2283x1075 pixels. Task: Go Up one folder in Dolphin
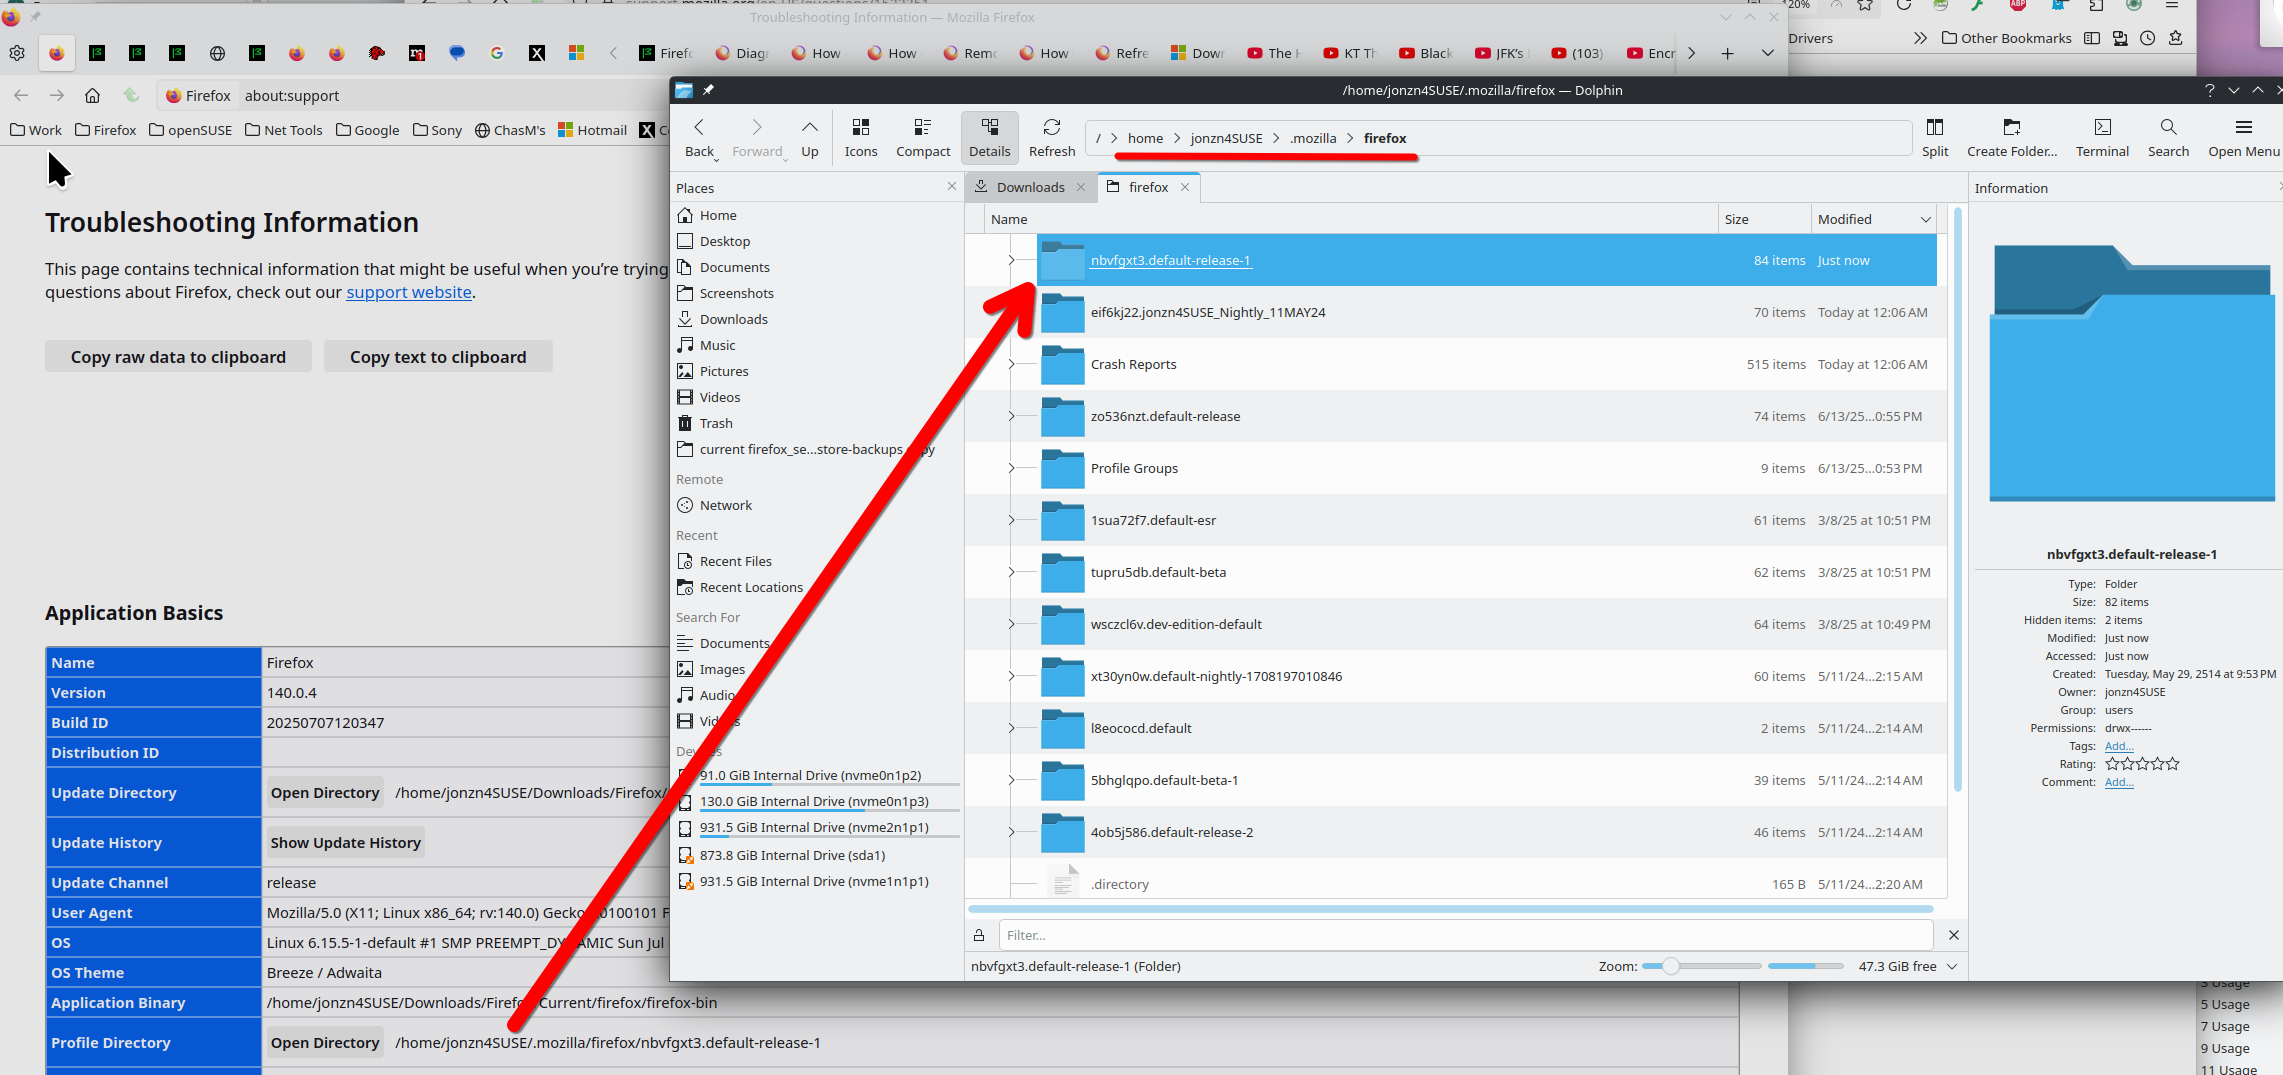[x=809, y=138]
